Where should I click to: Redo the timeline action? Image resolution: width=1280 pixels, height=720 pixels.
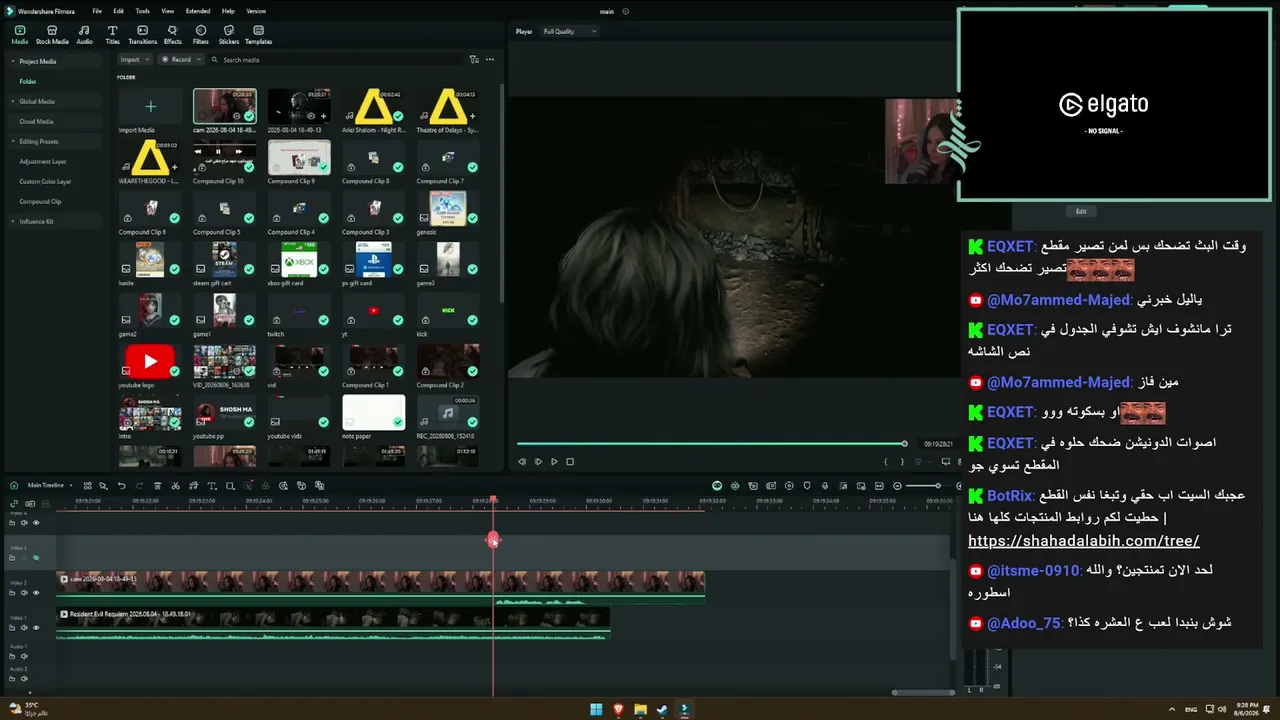[x=138, y=486]
